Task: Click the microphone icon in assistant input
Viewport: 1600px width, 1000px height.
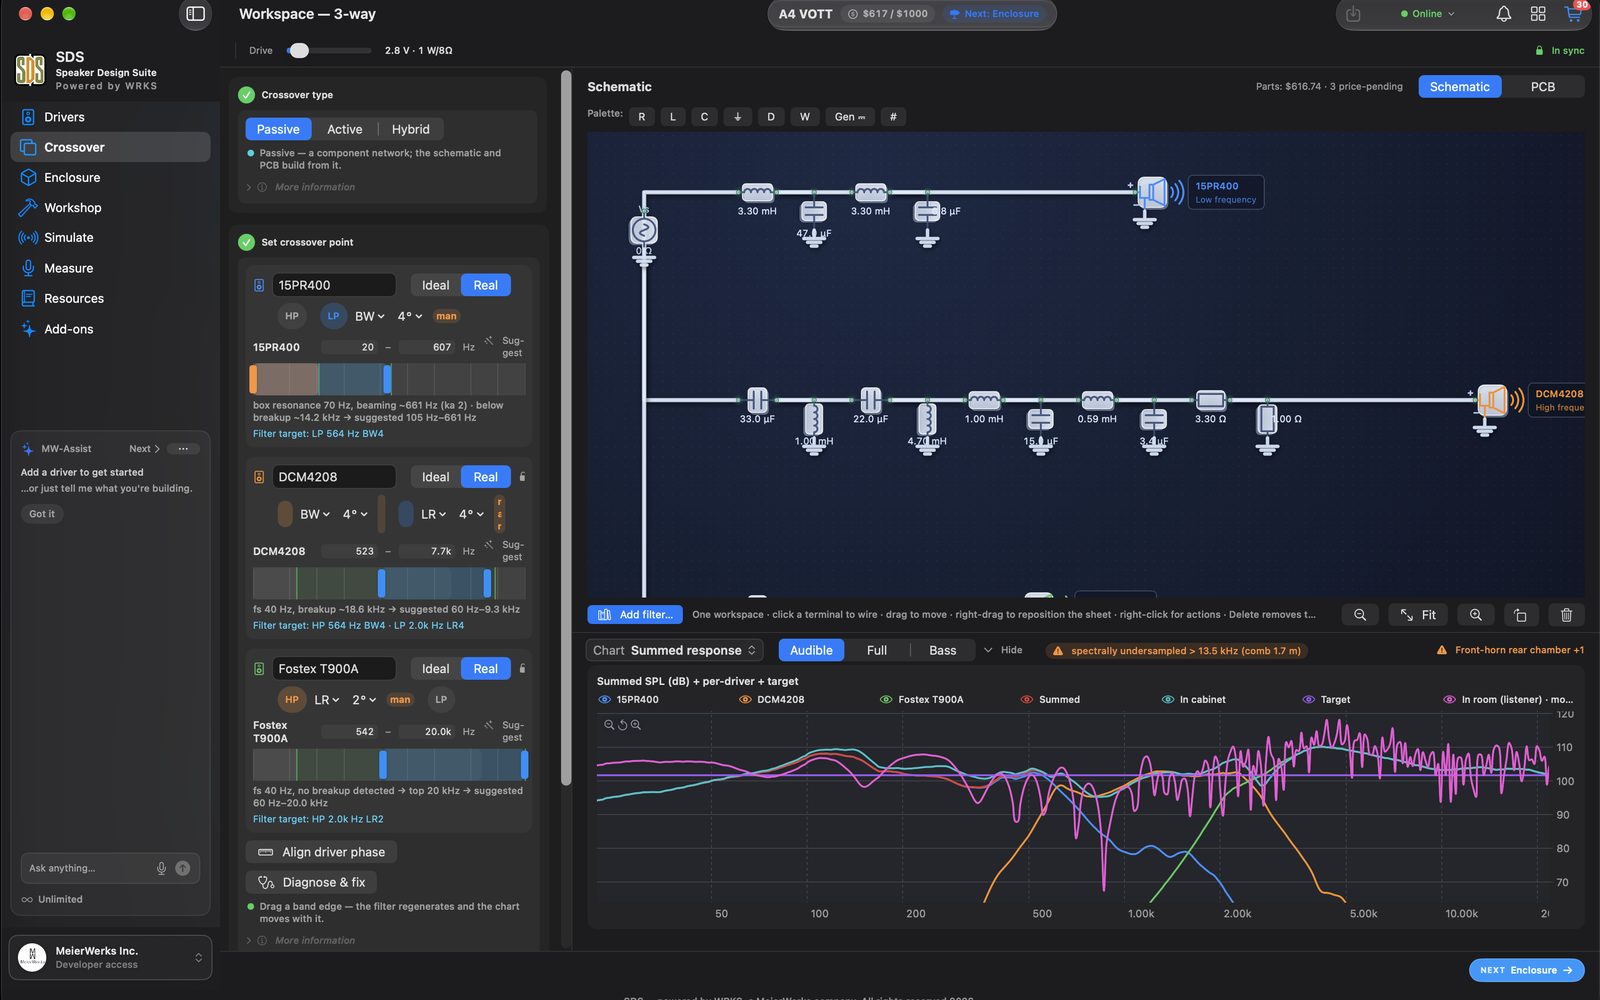Action: [161, 868]
